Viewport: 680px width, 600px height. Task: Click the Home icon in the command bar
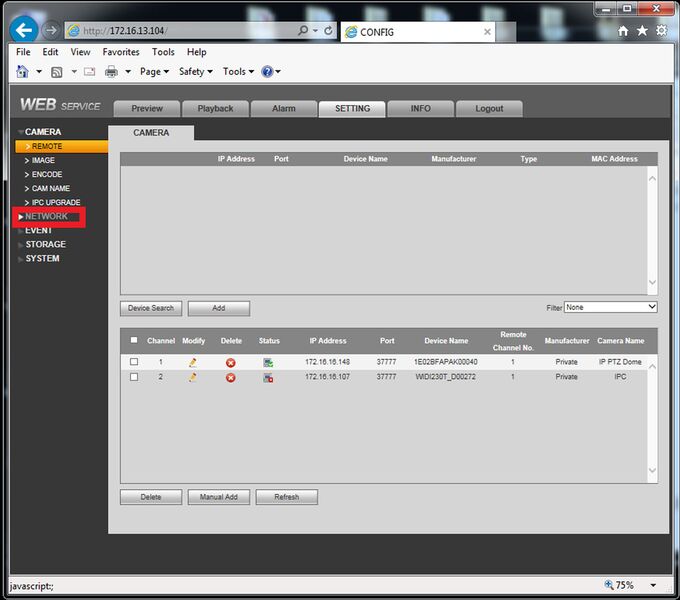click(22, 72)
